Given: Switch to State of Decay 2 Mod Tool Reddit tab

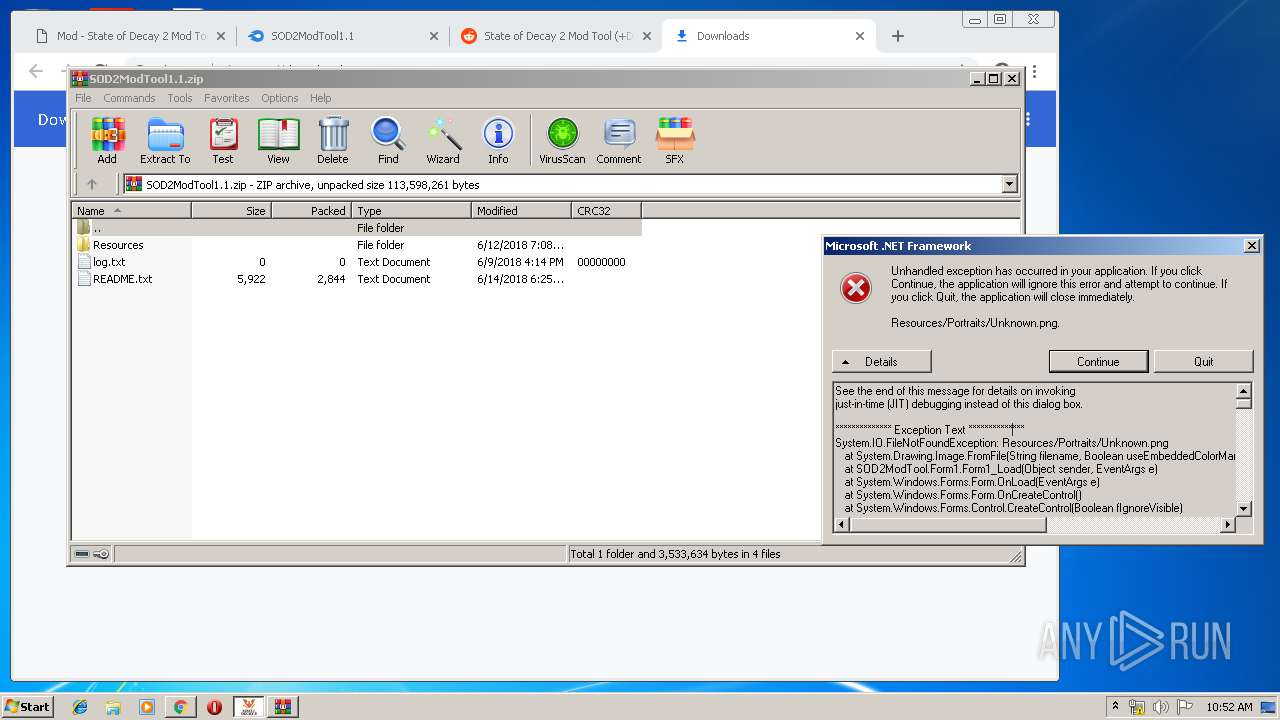Looking at the screenshot, I should [x=557, y=36].
